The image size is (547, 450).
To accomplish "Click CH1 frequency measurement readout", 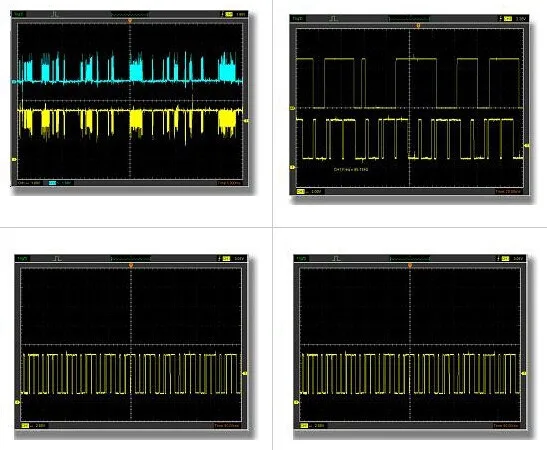I will [351, 169].
